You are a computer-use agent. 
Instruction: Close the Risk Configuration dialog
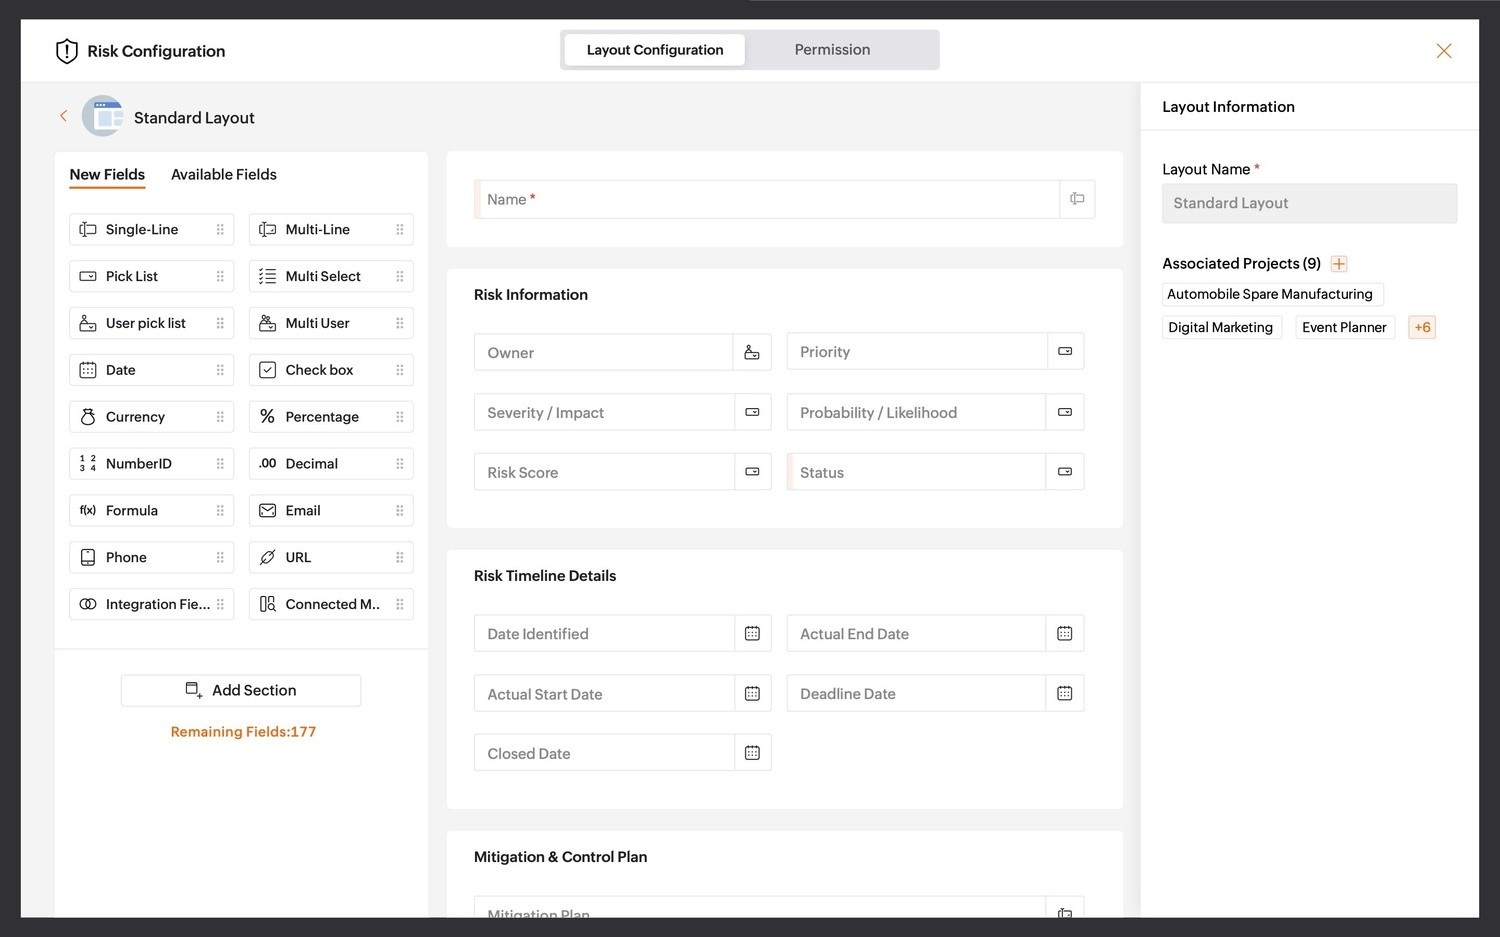(x=1443, y=51)
